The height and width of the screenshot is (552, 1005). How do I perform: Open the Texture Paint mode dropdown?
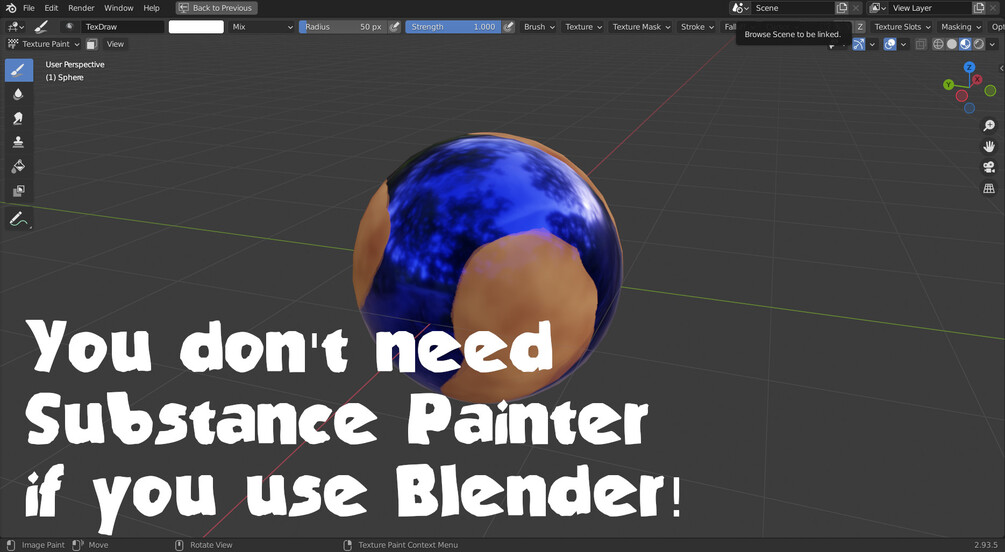point(44,44)
